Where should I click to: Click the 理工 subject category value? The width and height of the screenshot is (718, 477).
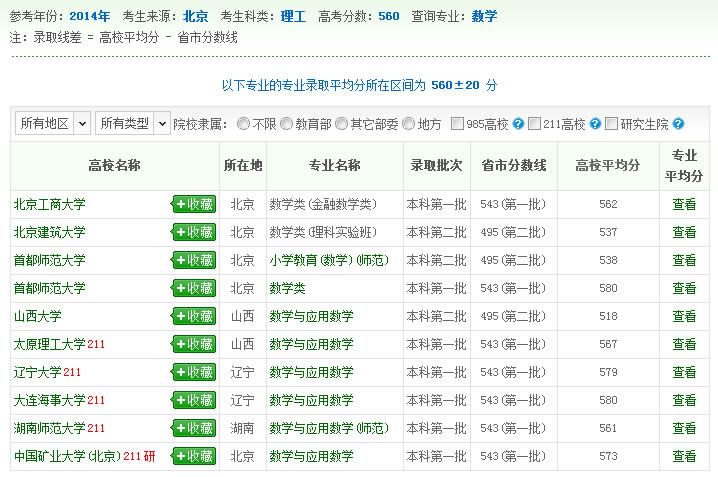293,16
